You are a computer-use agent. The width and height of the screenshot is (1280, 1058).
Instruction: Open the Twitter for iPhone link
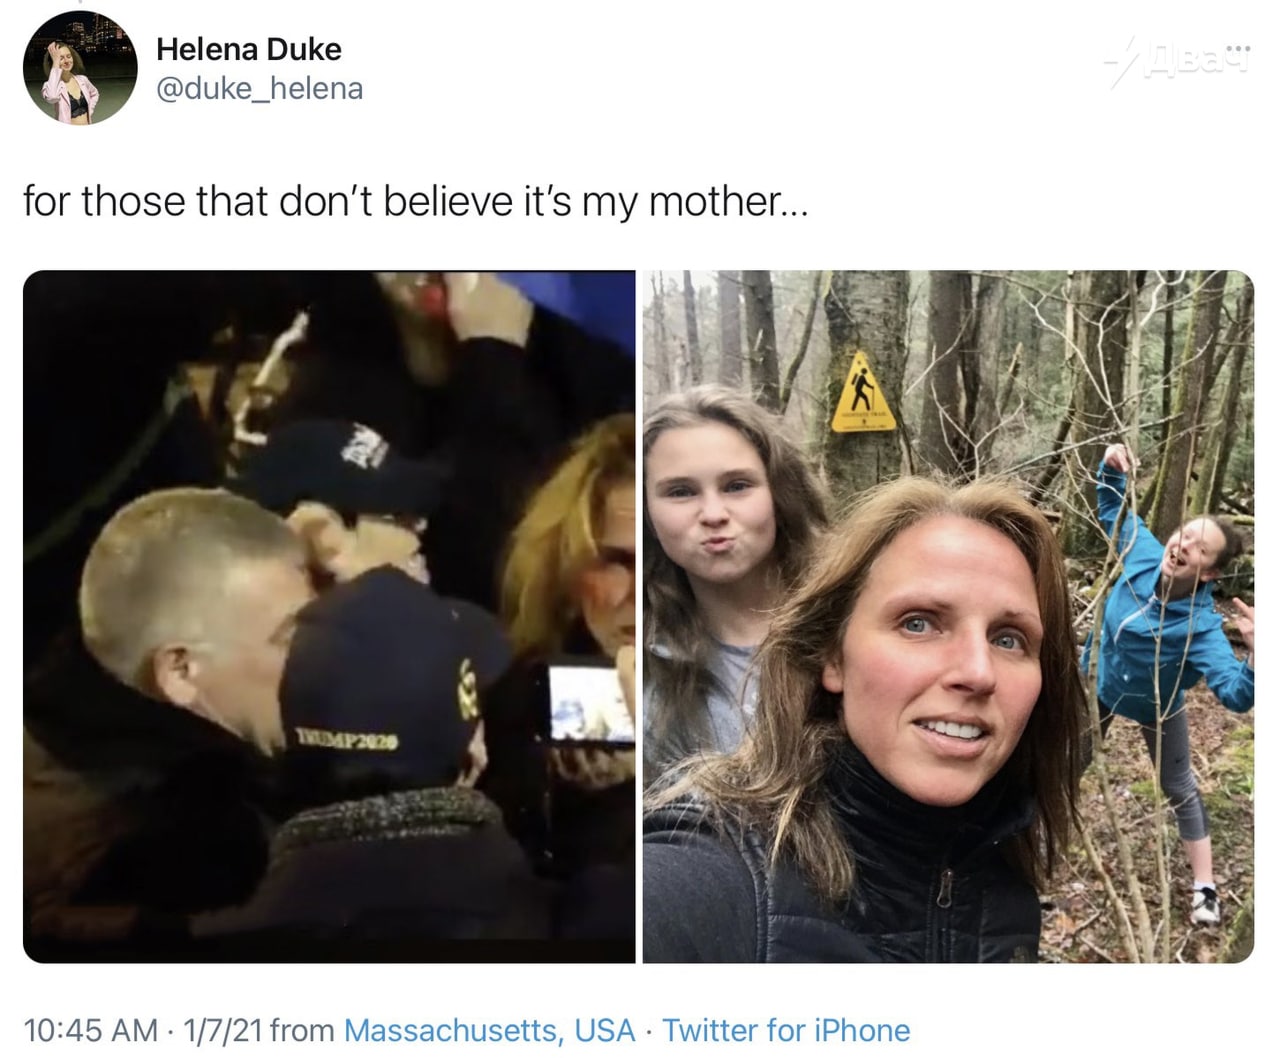click(786, 1030)
